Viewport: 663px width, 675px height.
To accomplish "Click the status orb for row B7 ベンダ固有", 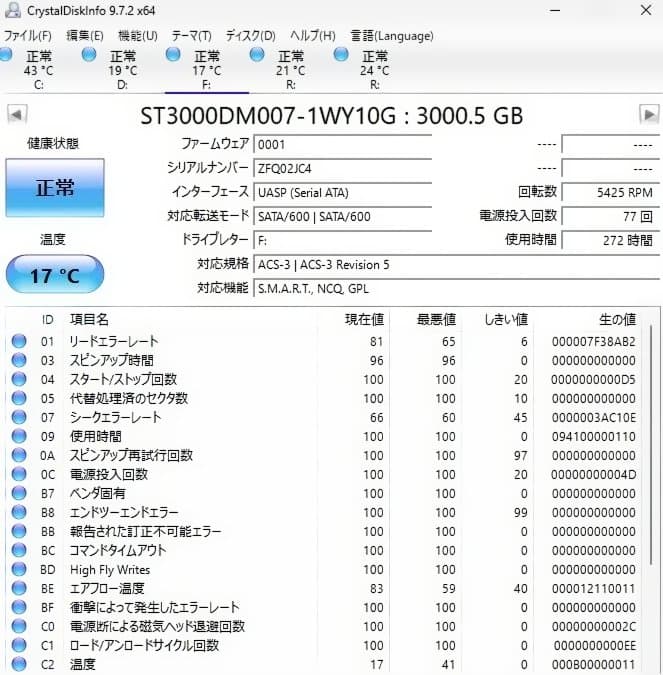I will (19, 493).
